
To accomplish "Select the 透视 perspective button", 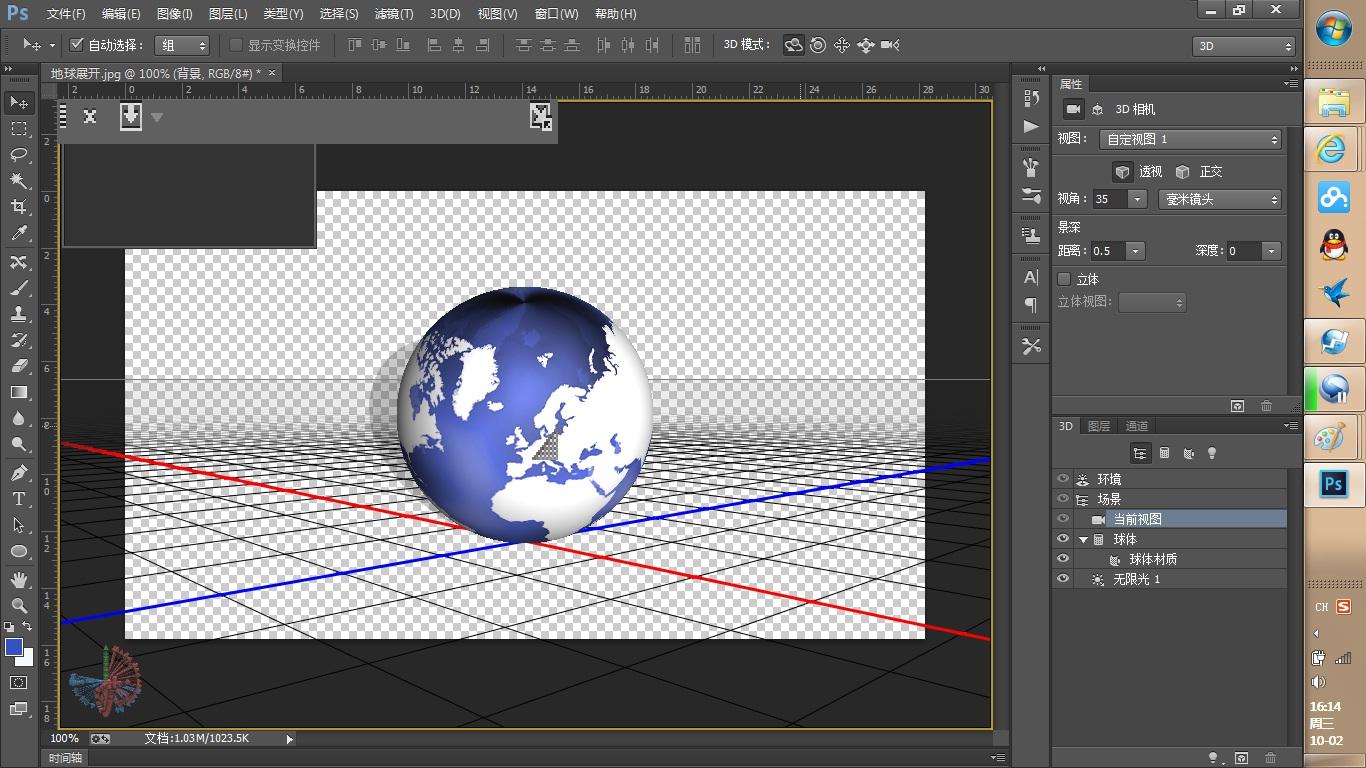I will coord(1123,171).
